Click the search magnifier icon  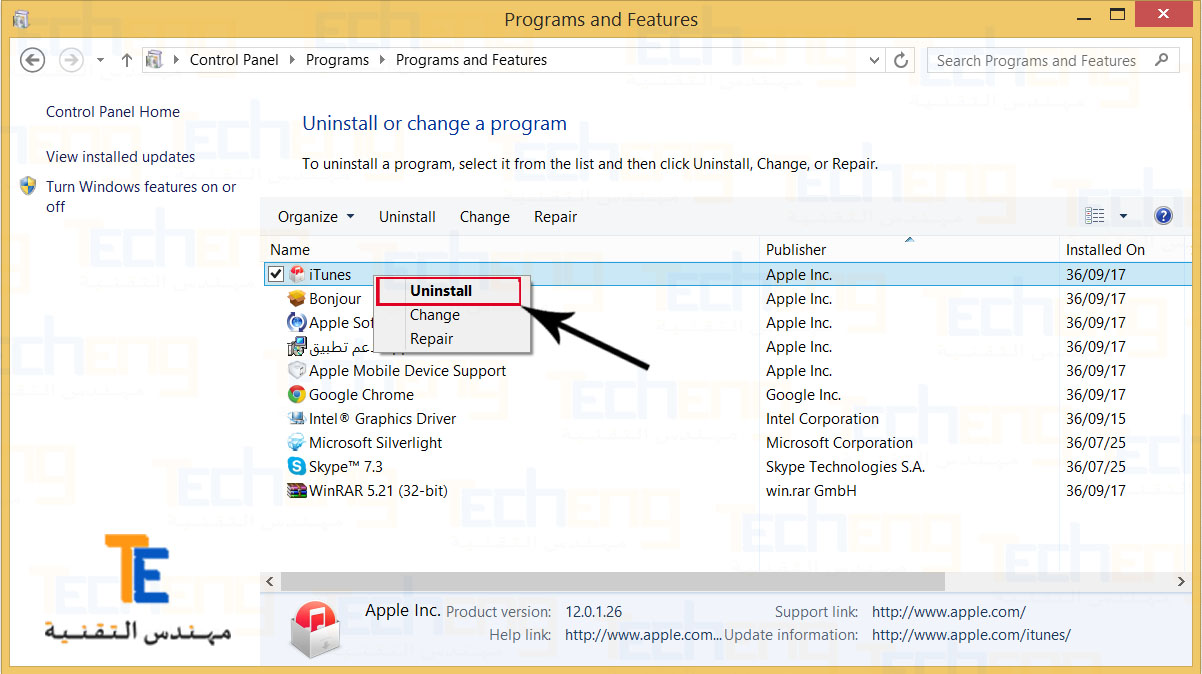coord(1161,60)
